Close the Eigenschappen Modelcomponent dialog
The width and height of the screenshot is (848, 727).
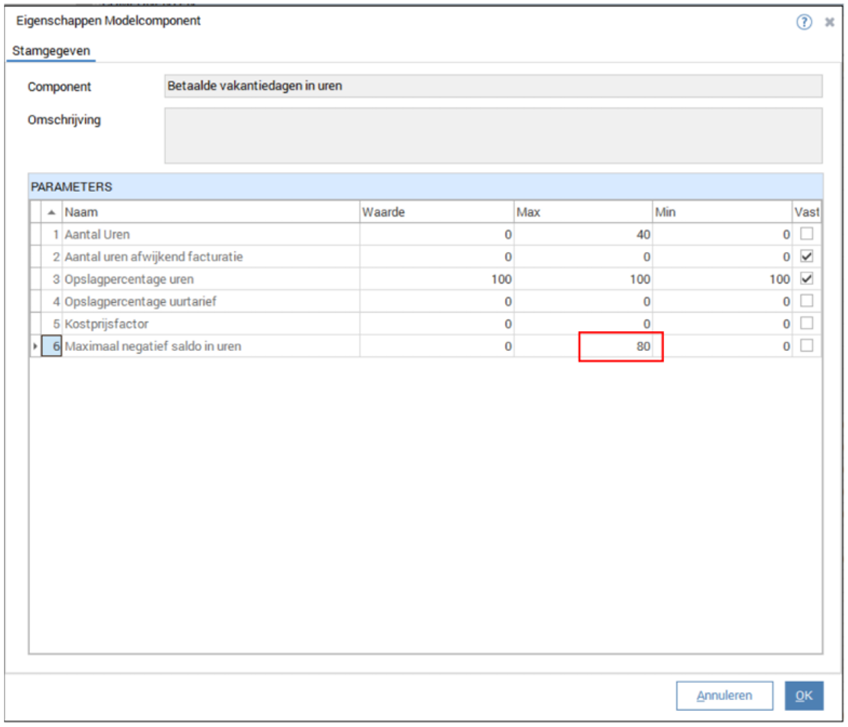click(x=829, y=22)
